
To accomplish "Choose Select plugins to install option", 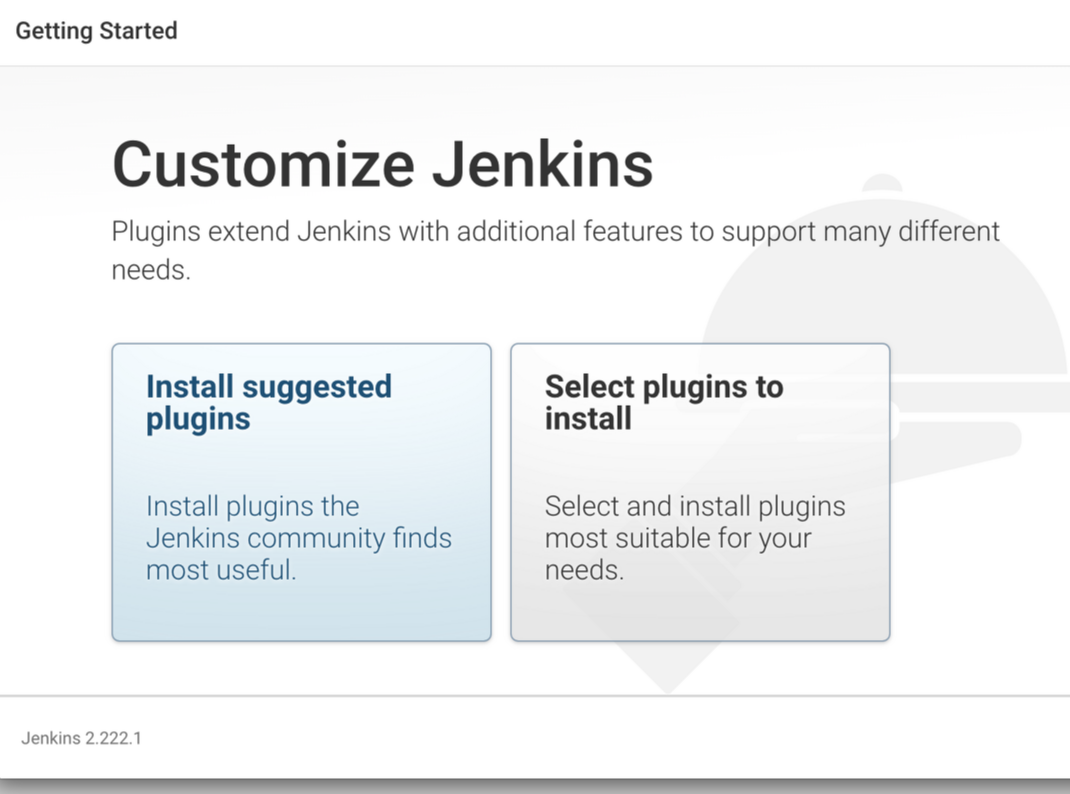I will 700,492.
